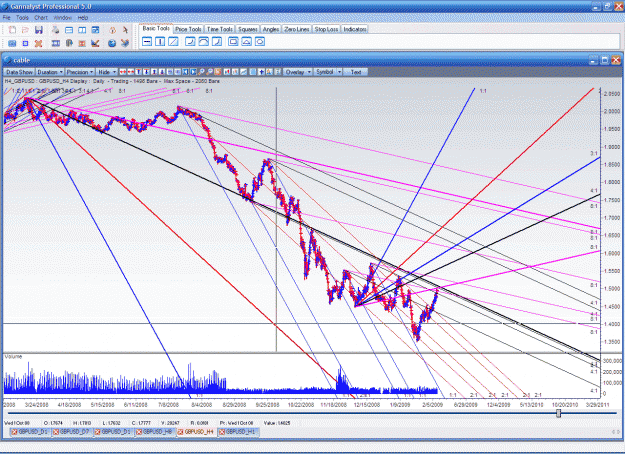Click the scroll-left arrow icon in chart toolbar
625x454 pixels.
click(185, 72)
